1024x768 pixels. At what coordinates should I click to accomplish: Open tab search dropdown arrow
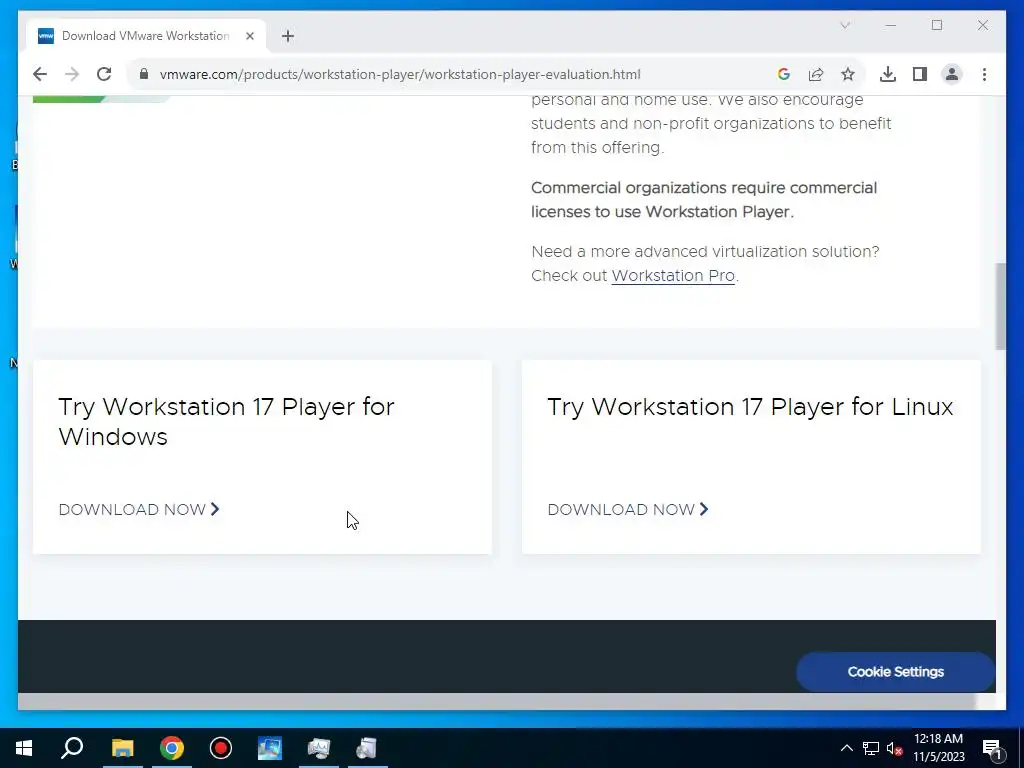pyautogui.click(x=845, y=25)
